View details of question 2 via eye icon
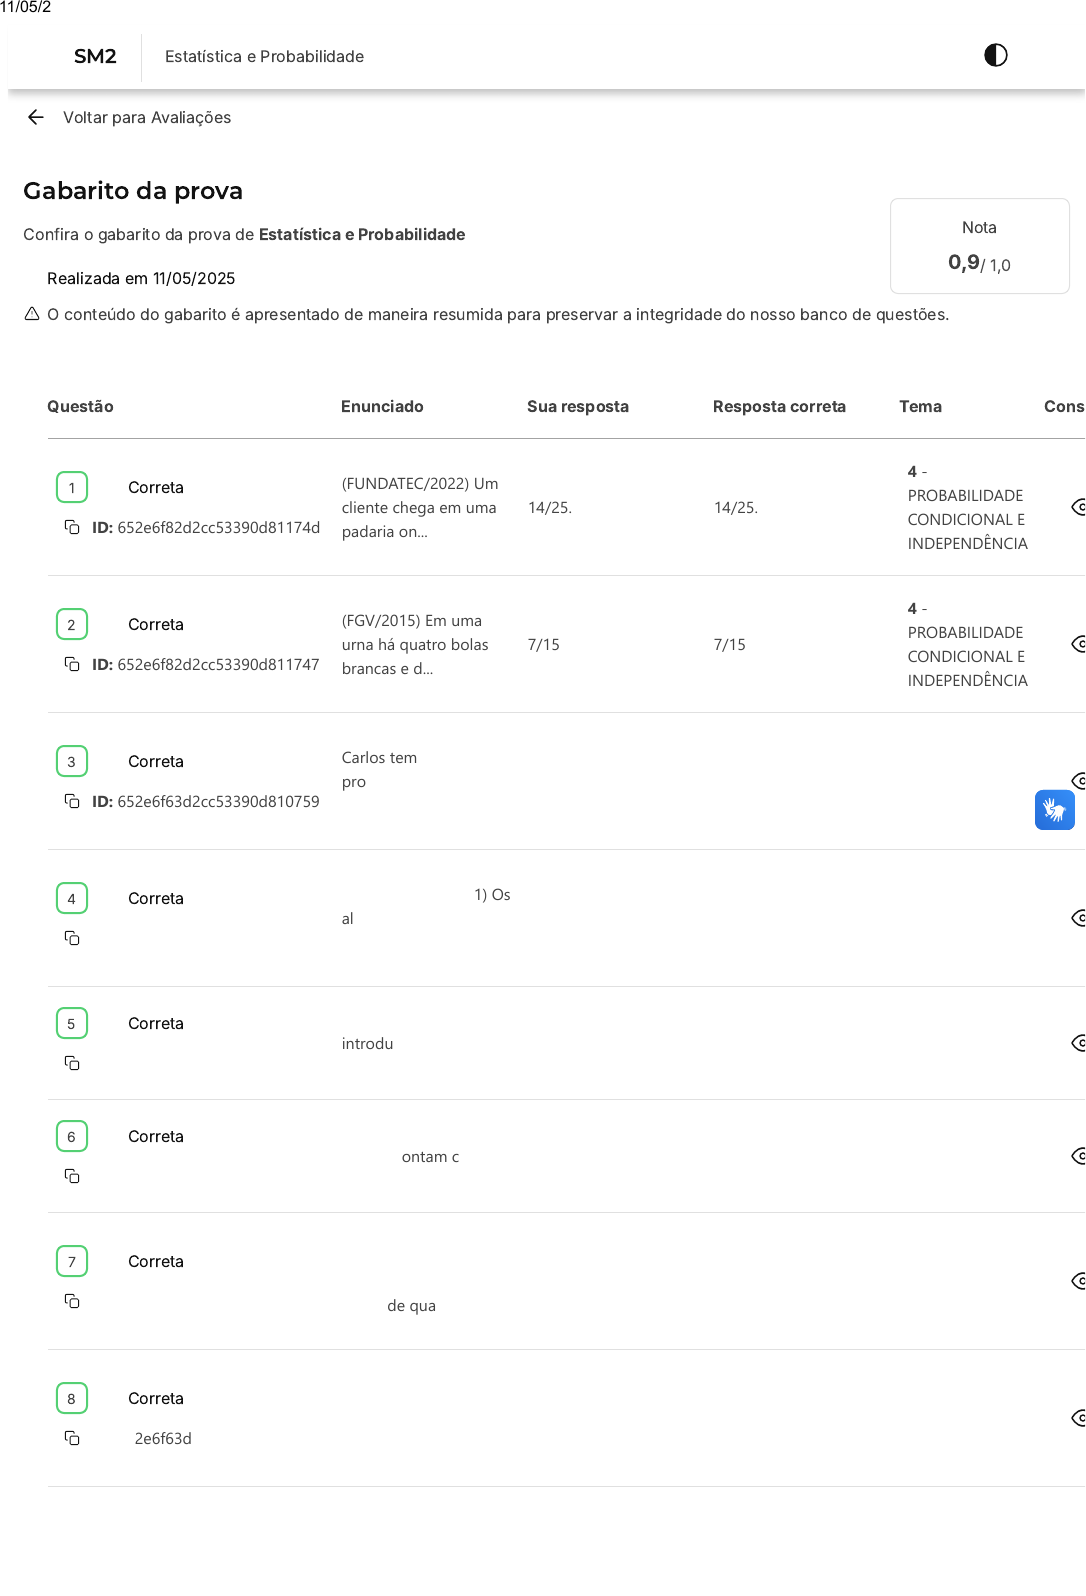Viewport: 1086px width, 1596px height. click(x=1078, y=644)
